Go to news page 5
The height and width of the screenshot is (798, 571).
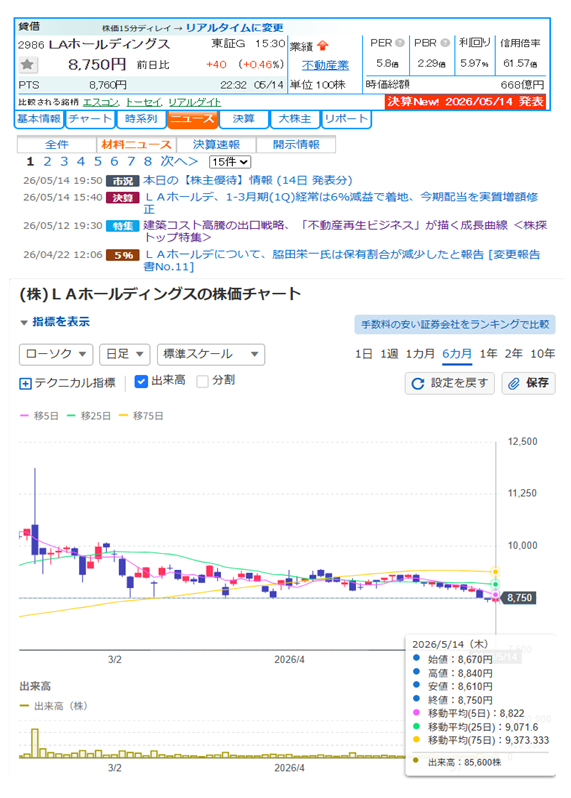coord(98,162)
